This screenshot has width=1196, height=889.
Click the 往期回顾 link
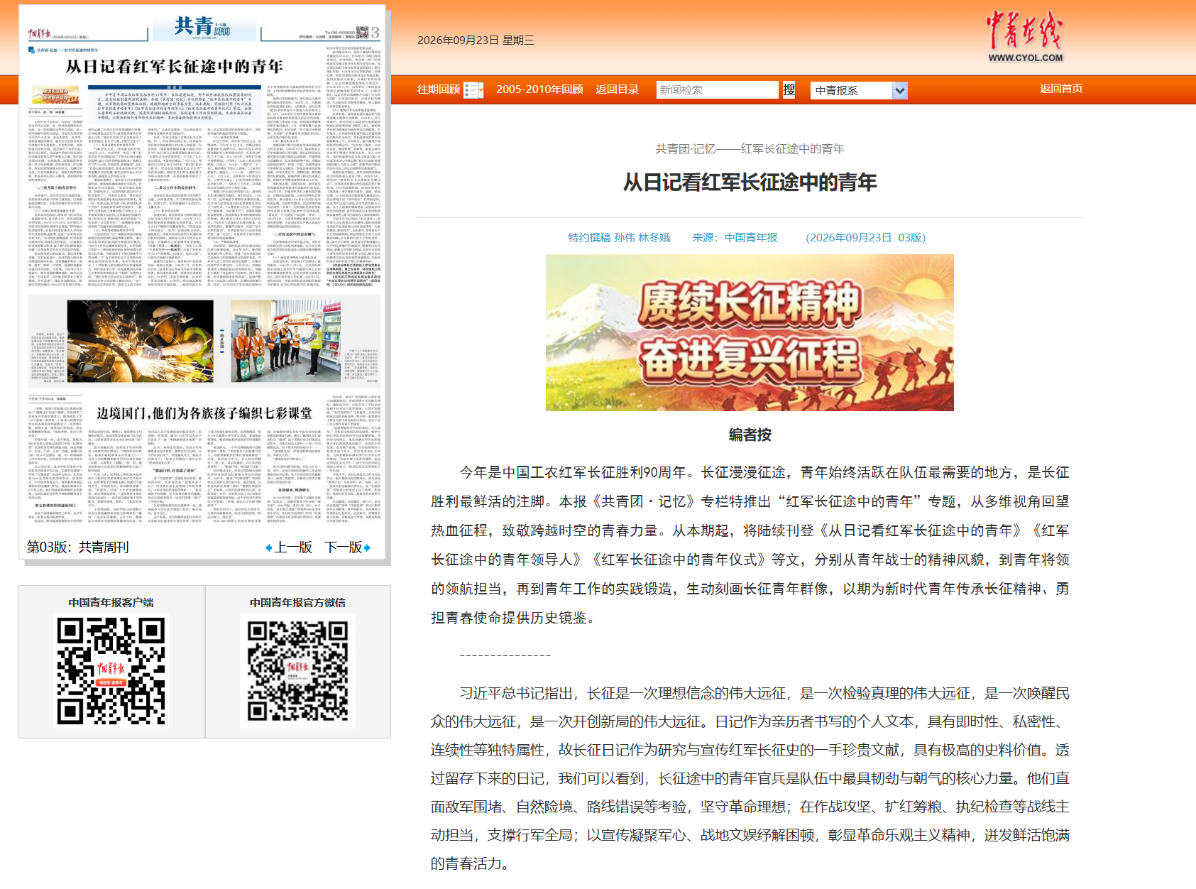[438, 89]
